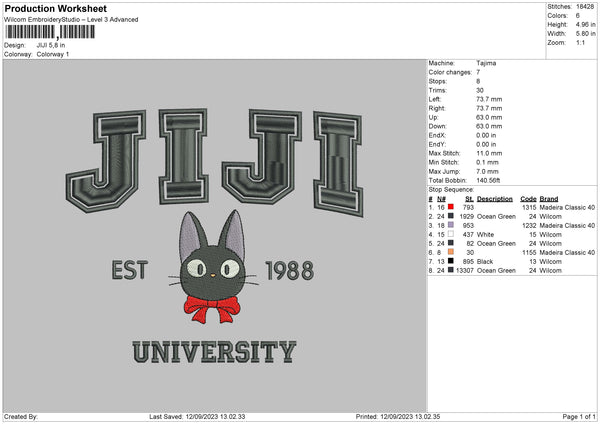
Task: Click the '1988' lettering right of the cat
Action: click(290, 271)
